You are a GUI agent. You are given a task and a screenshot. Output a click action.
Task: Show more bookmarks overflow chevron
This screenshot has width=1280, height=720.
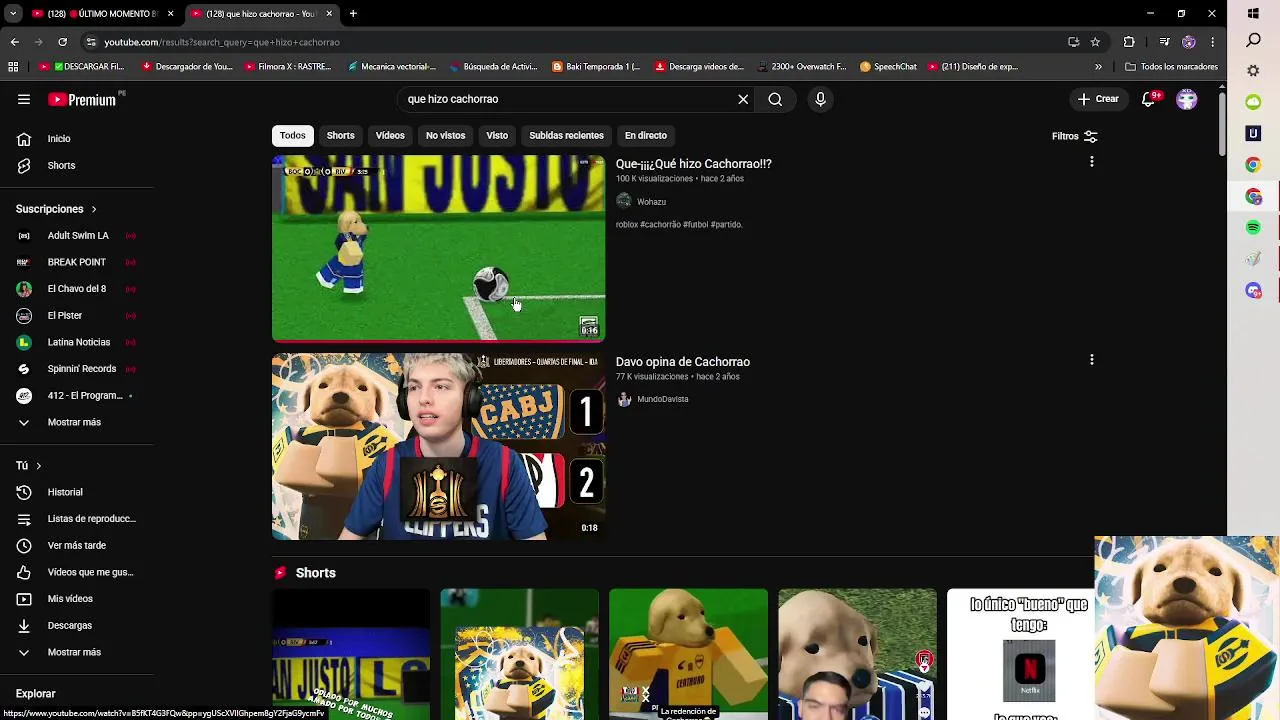(1098, 67)
